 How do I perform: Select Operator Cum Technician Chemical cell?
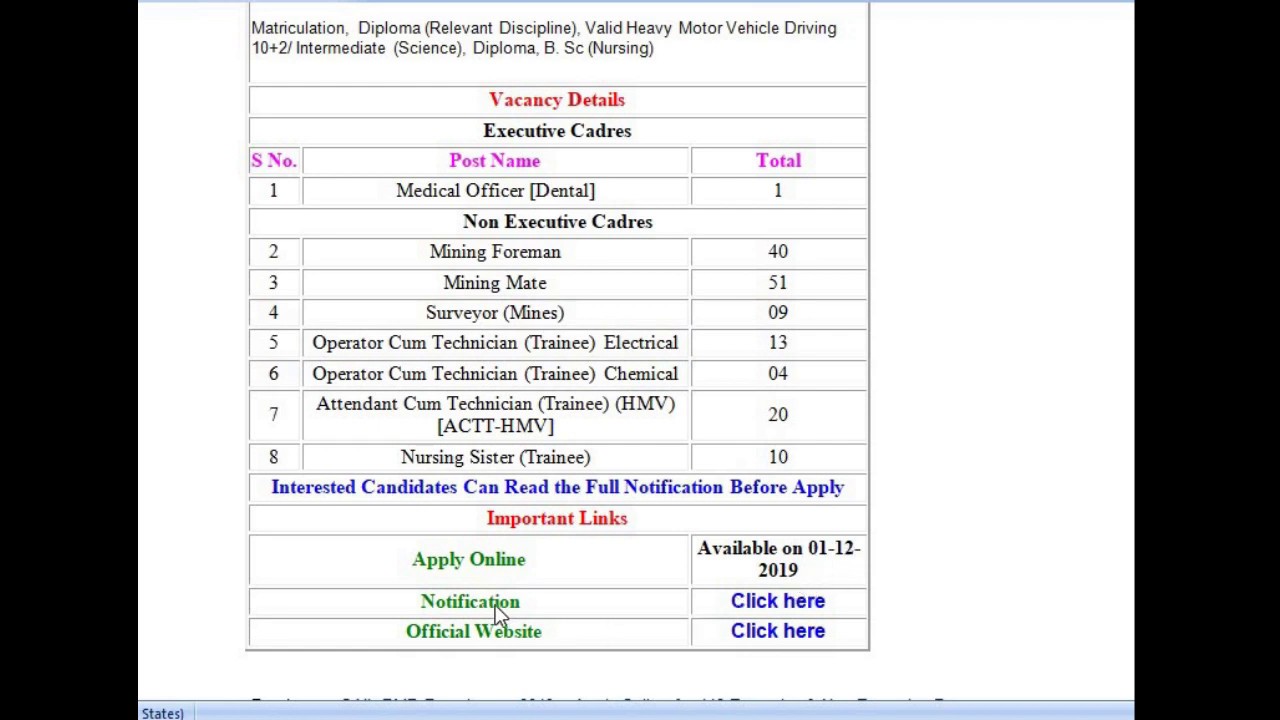[x=495, y=374]
